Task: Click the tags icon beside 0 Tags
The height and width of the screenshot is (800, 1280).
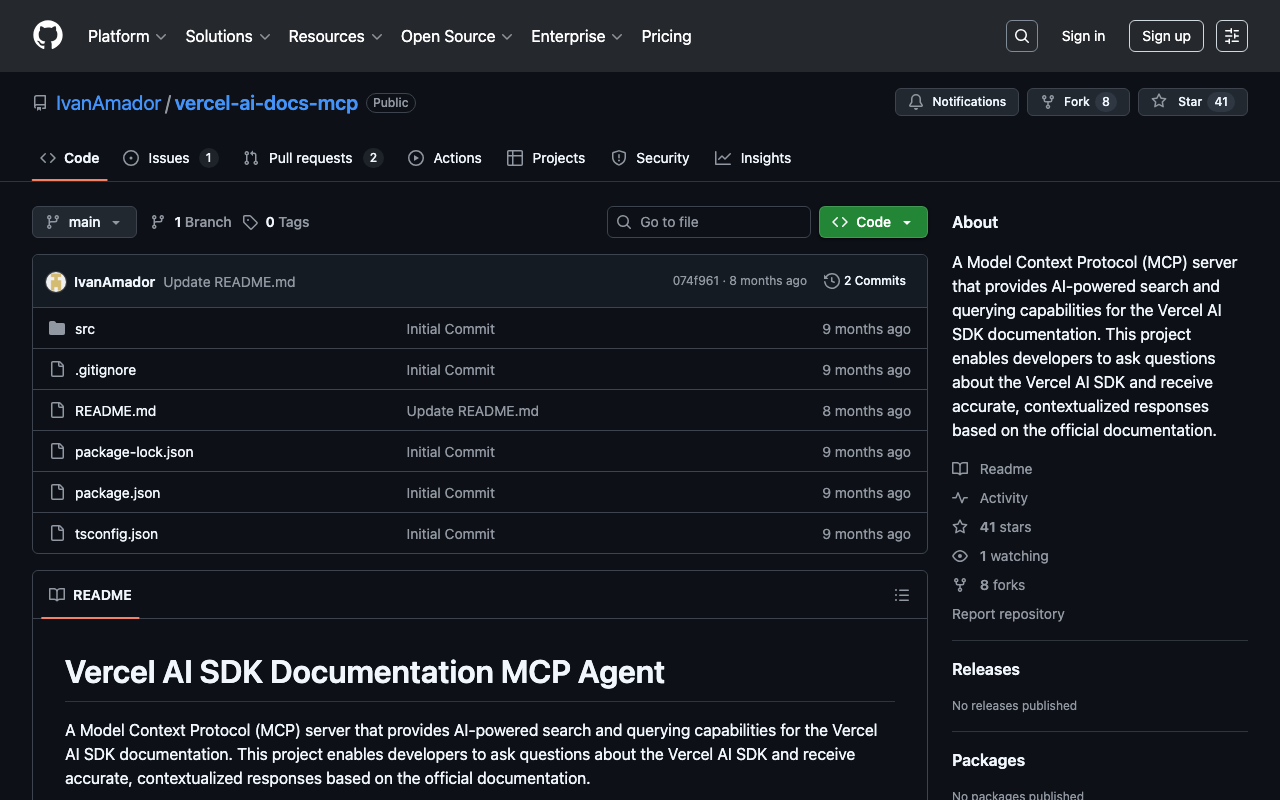Action: point(250,222)
